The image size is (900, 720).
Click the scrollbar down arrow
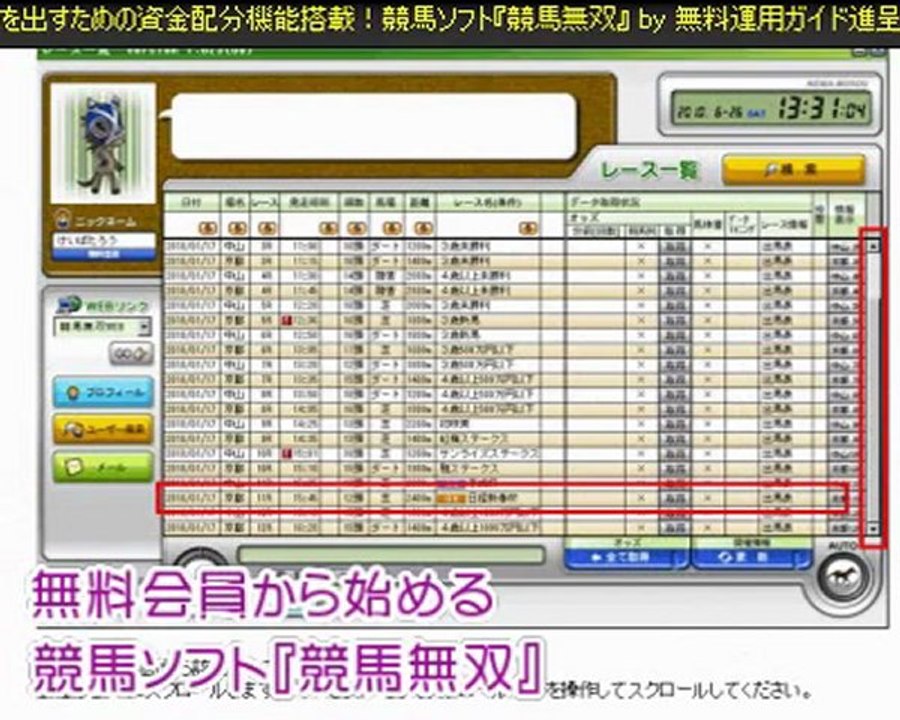[873, 528]
